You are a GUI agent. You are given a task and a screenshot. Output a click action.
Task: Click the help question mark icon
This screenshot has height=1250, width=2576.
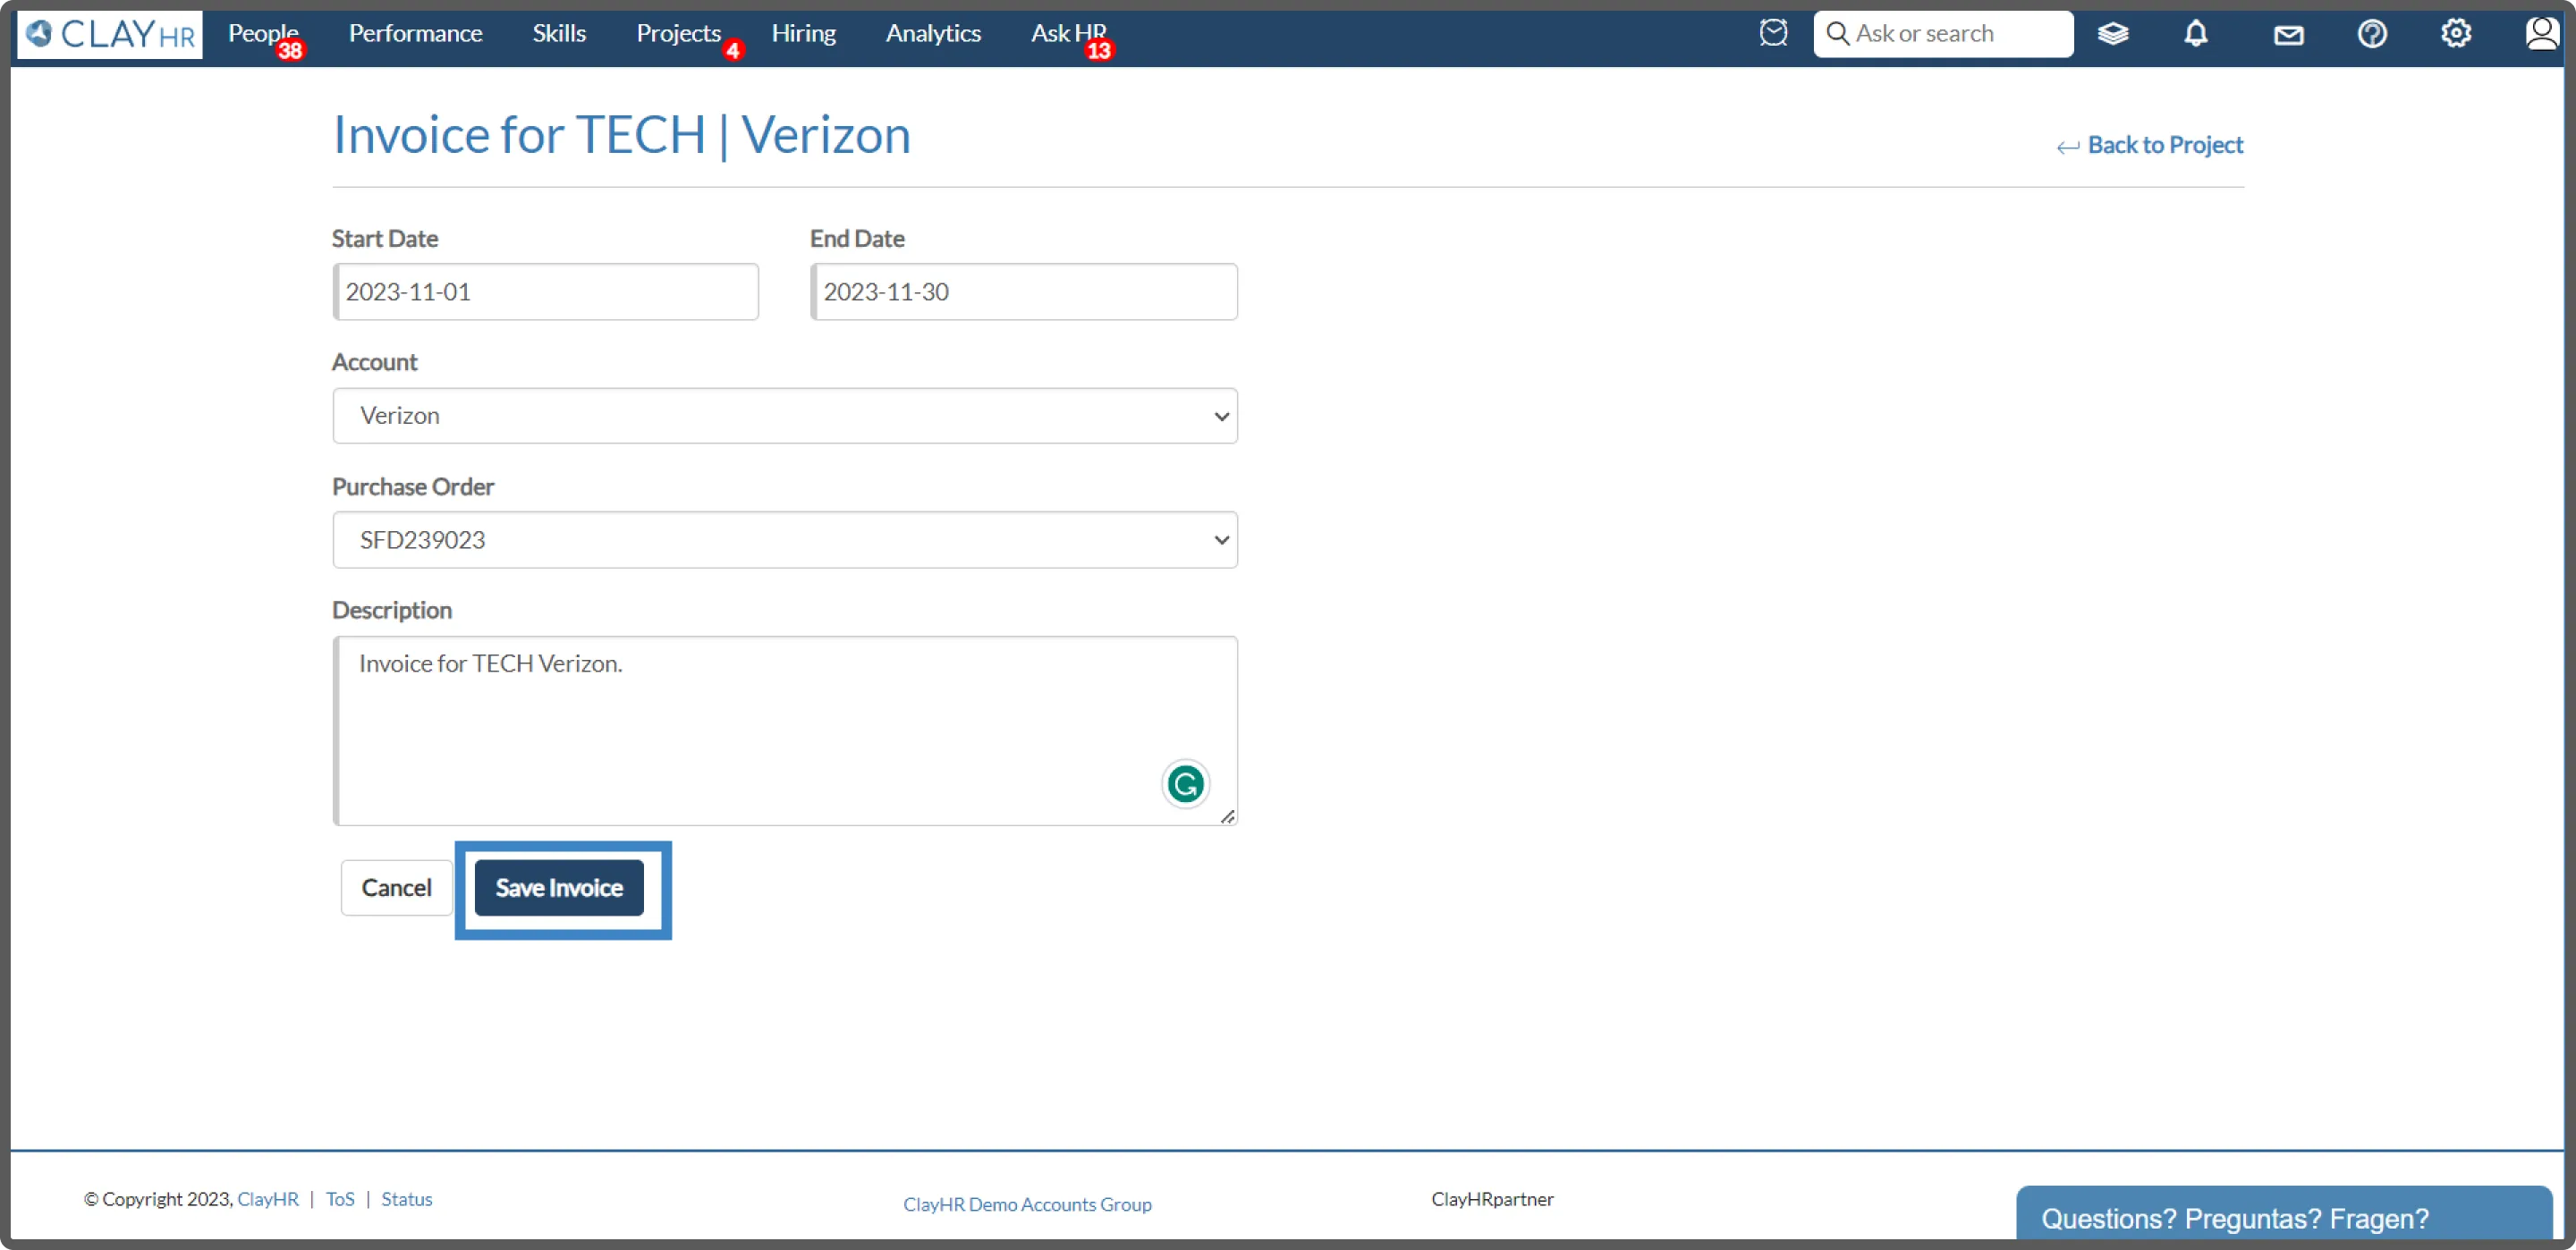pos(2371,34)
